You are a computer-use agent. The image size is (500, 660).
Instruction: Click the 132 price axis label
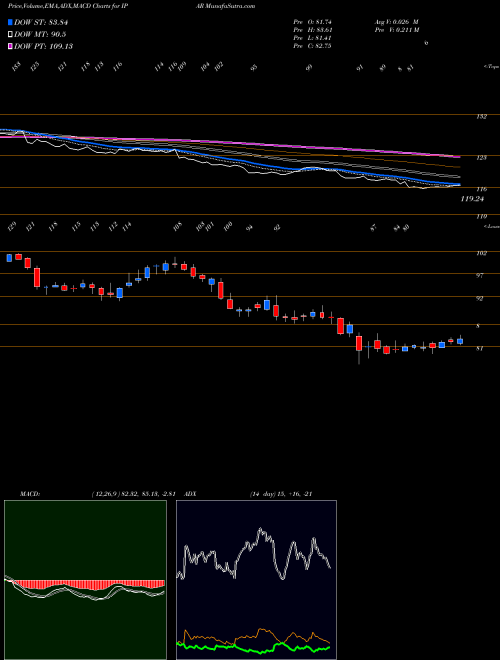pyautogui.click(x=481, y=117)
